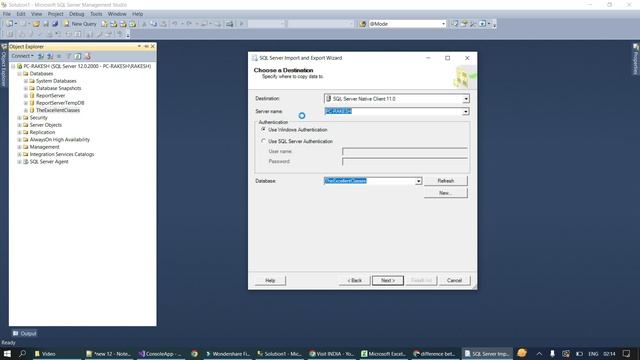Screen dimensions: 640x360
Task: Click the Refresh button in wizard
Action: pyautogui.click(x=445, y=181)
